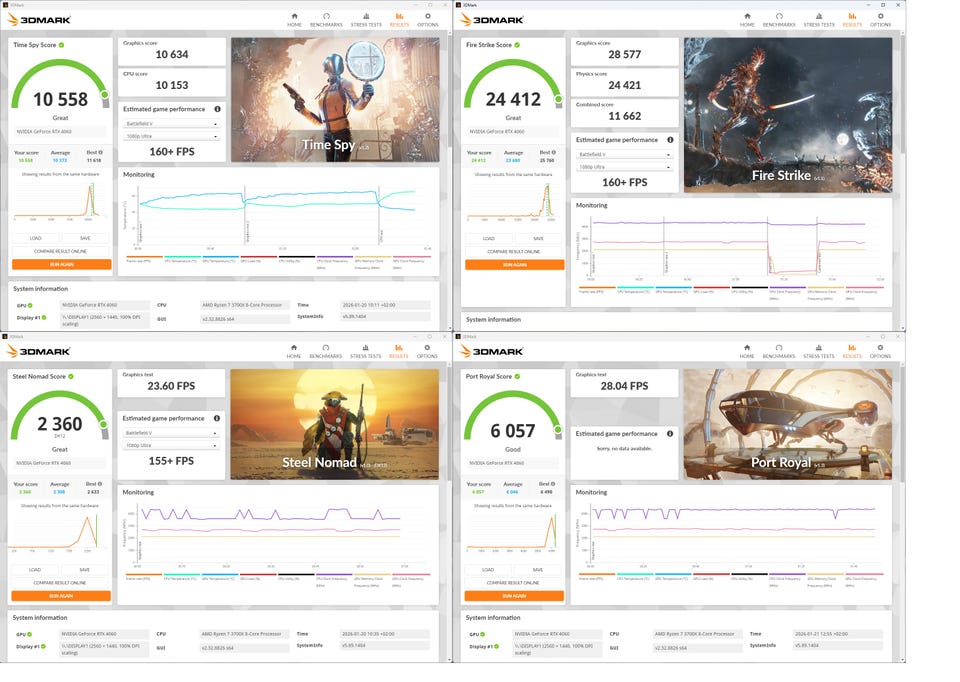
Task: Toggle GPU Temperature series in Fire Strike monitoring legend
Action: [673, 290]
